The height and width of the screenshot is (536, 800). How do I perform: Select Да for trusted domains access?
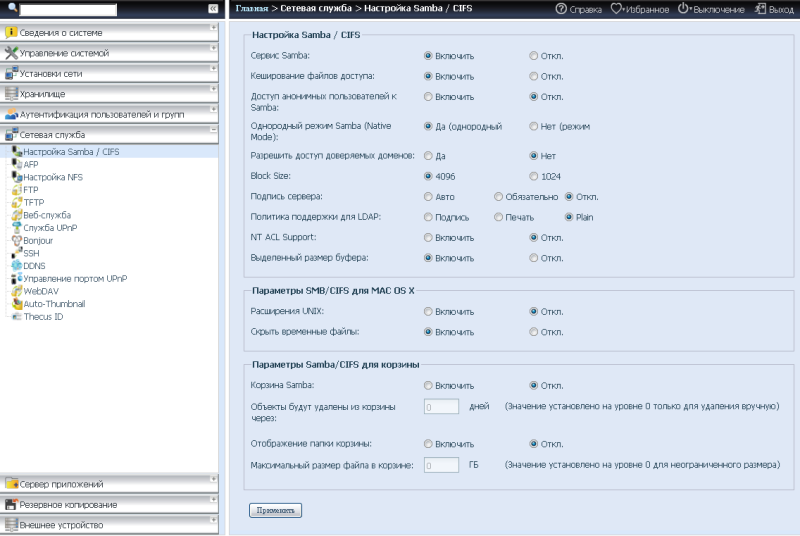click(x=428, y=156)
